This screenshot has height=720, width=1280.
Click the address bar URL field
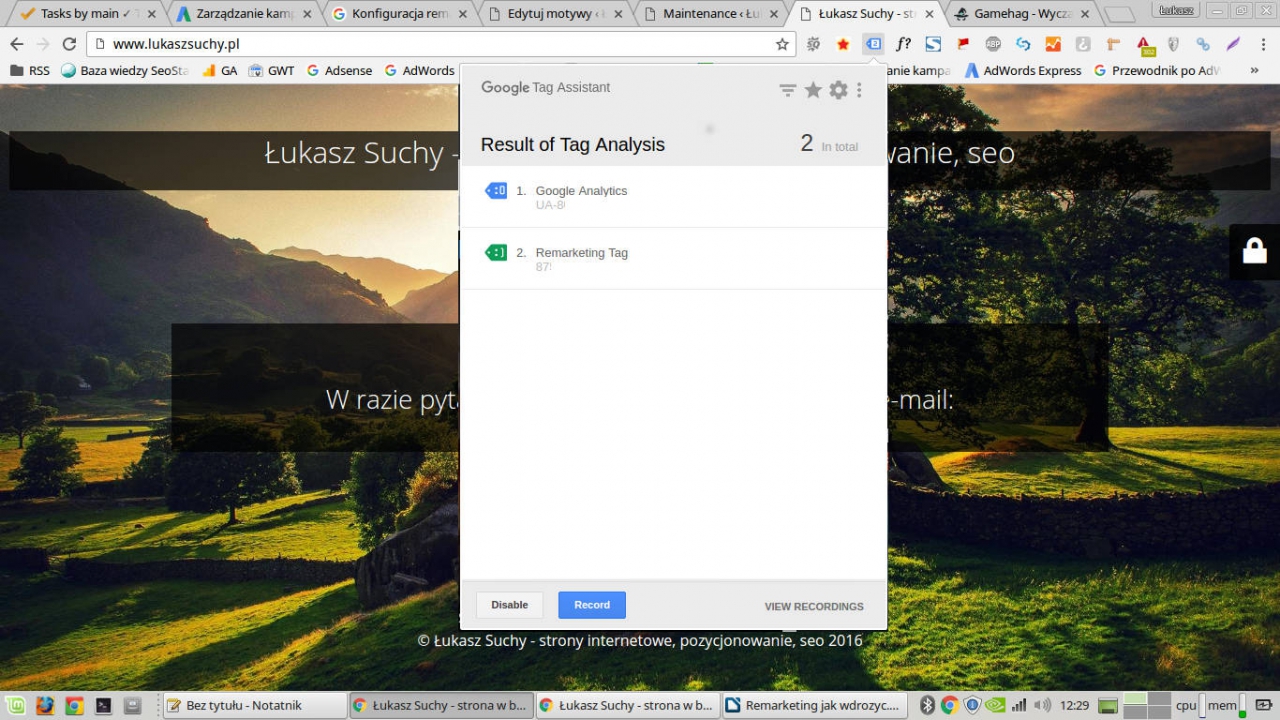[440, 44]
